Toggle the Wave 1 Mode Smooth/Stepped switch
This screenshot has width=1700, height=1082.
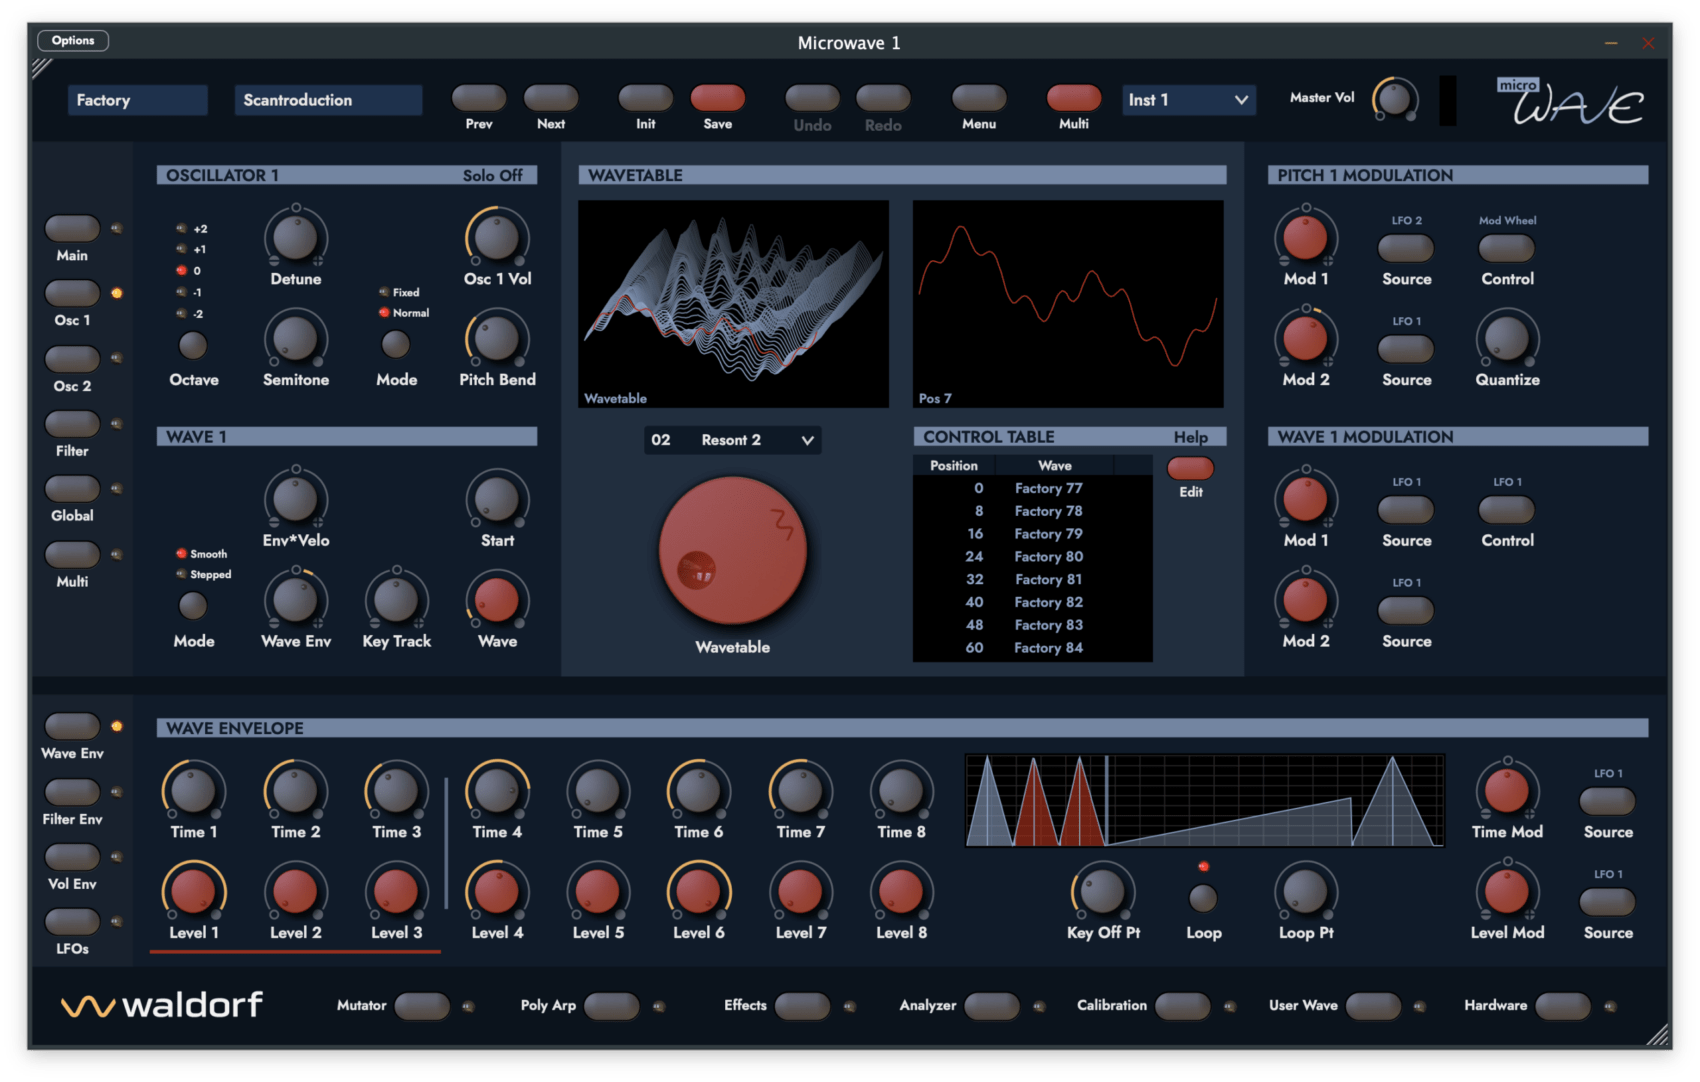point(193,605)
